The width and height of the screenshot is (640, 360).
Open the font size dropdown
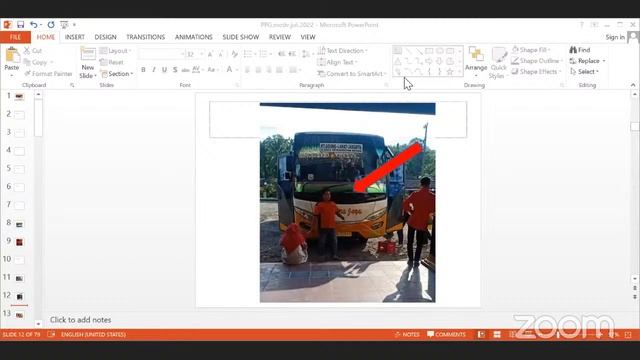(x=202, y=54)
